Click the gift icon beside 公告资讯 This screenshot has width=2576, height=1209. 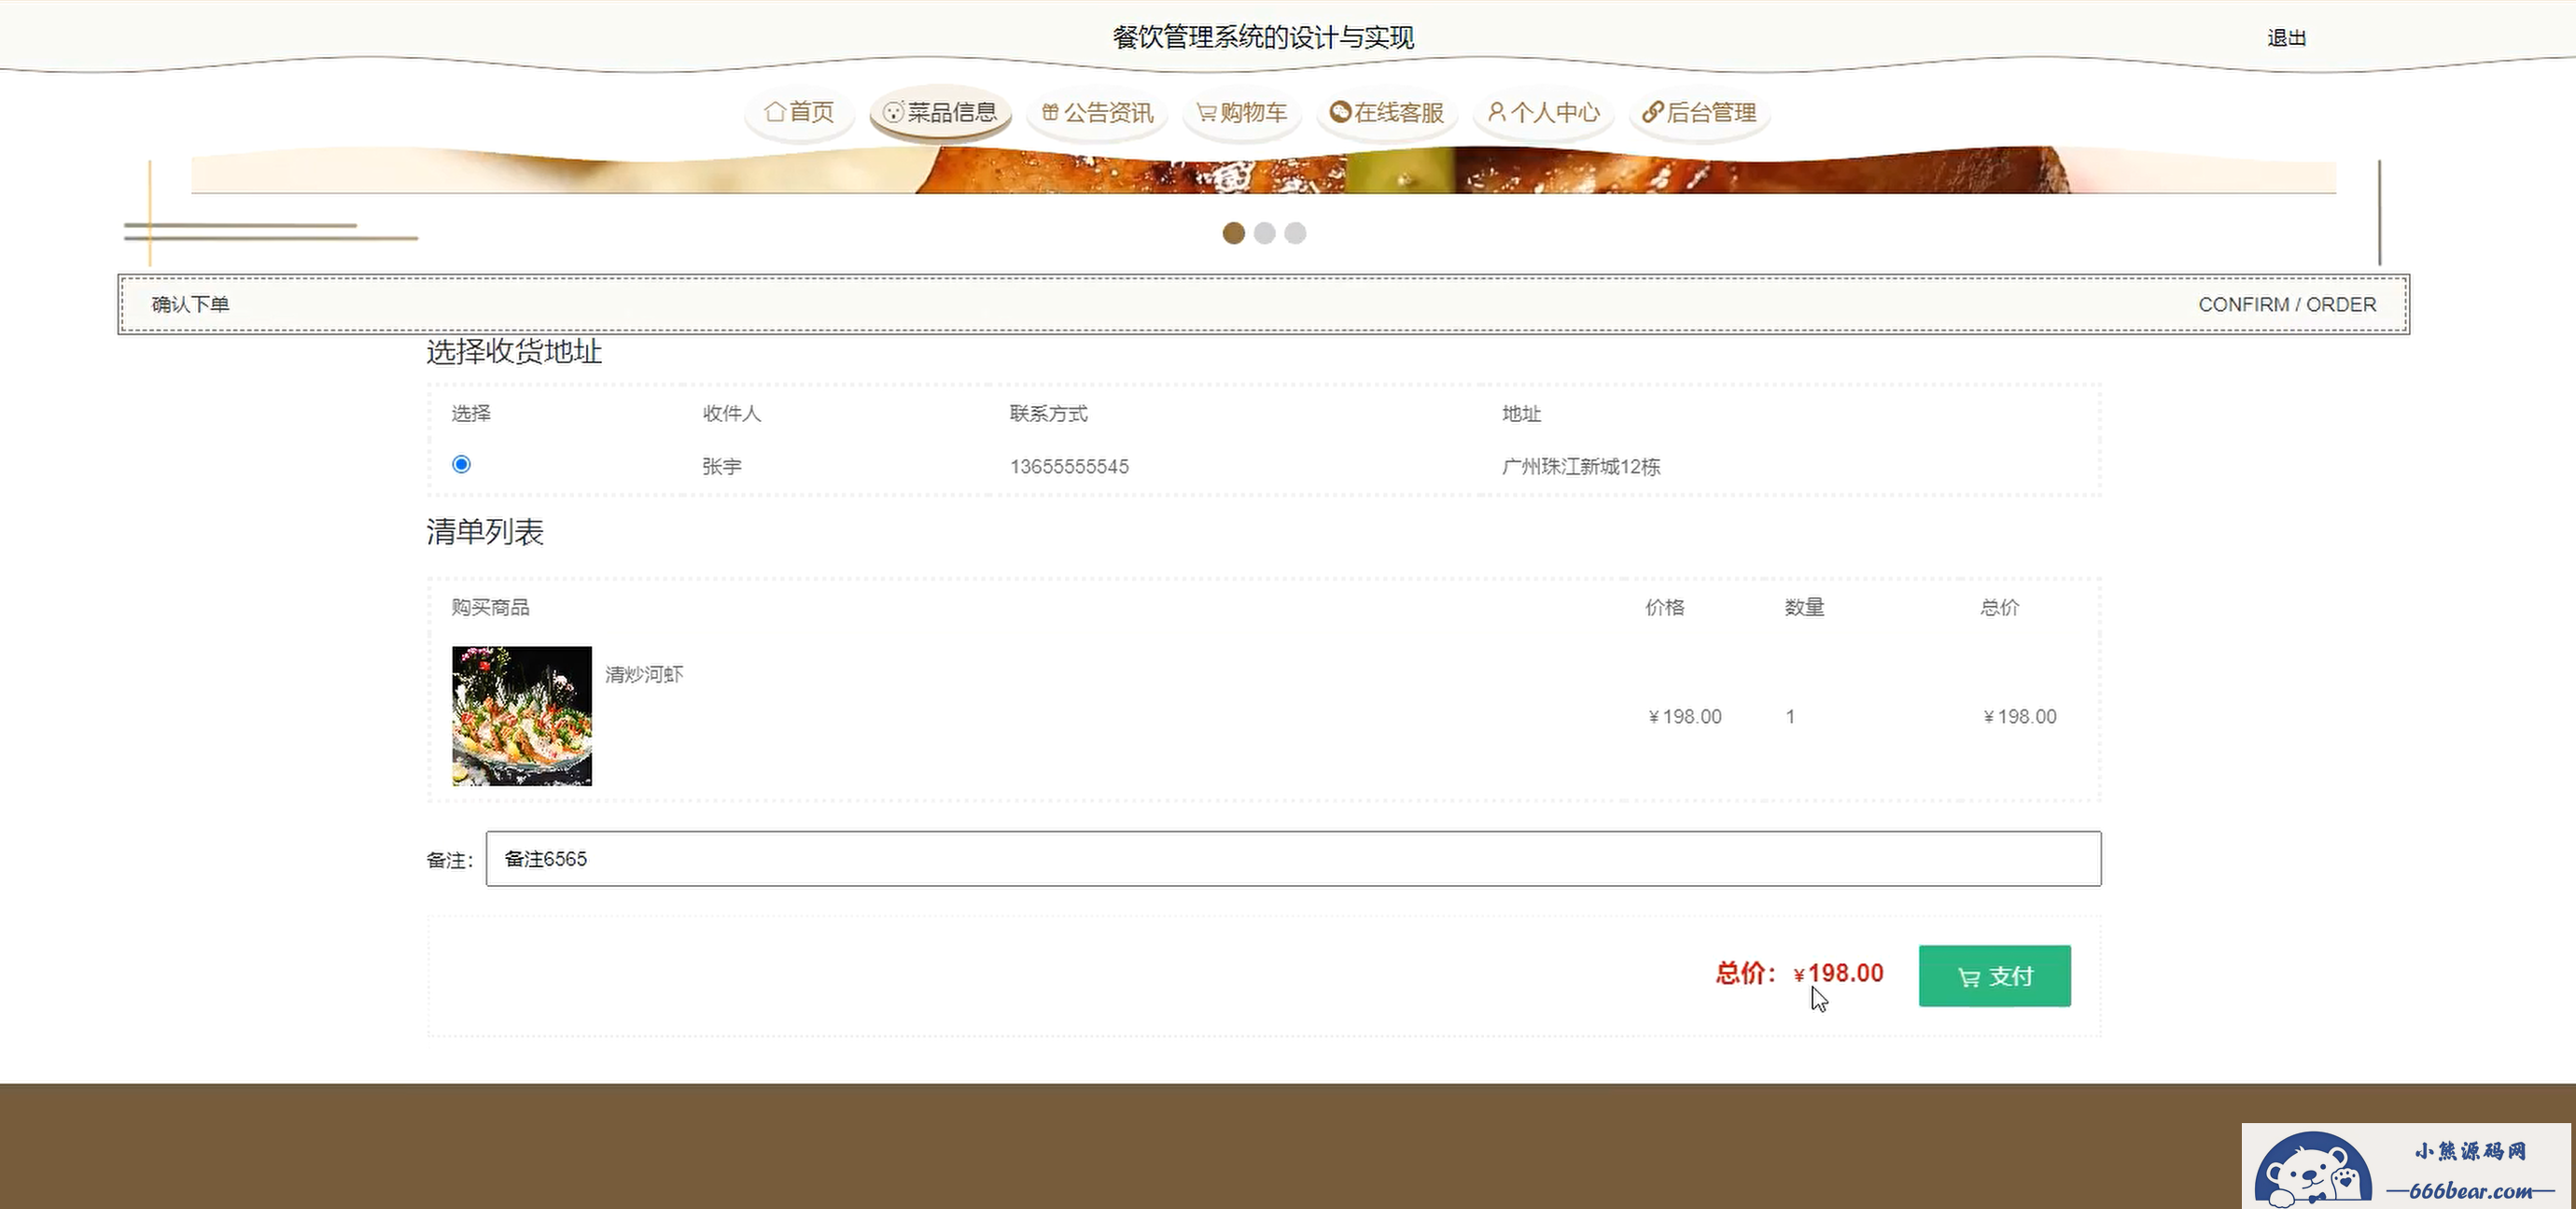click(1050, 112)
